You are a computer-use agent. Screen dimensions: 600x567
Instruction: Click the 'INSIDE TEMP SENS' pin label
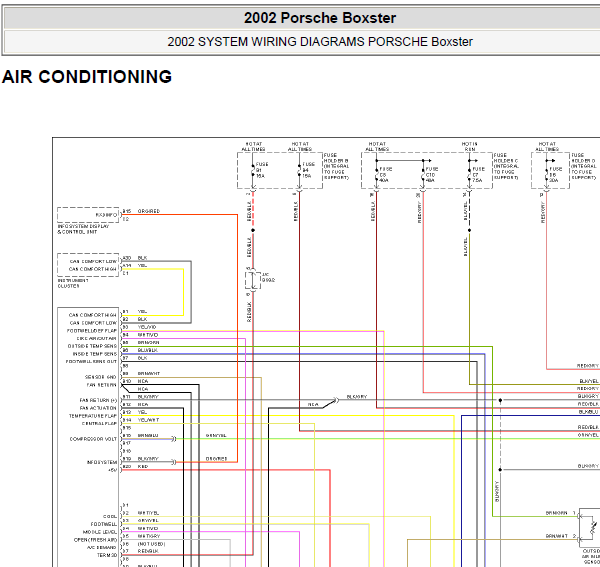95,354
